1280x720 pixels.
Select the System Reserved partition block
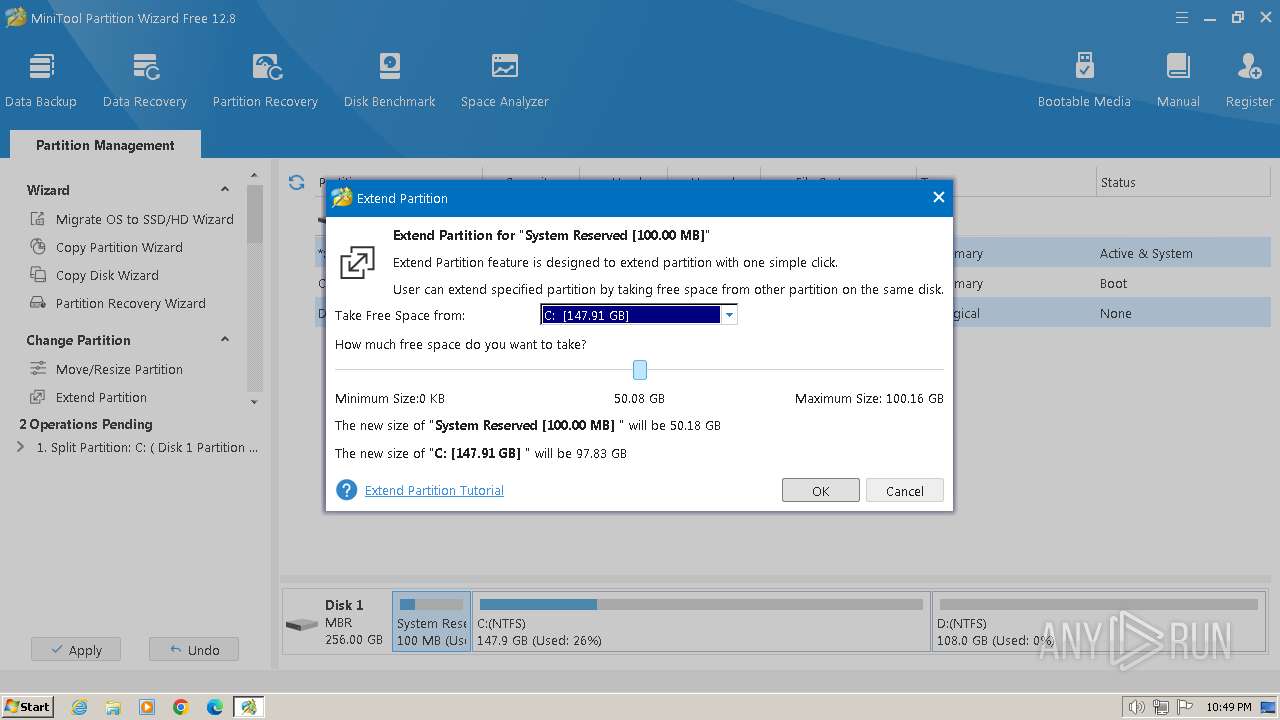pyautogui.click(x=431, y=621)
